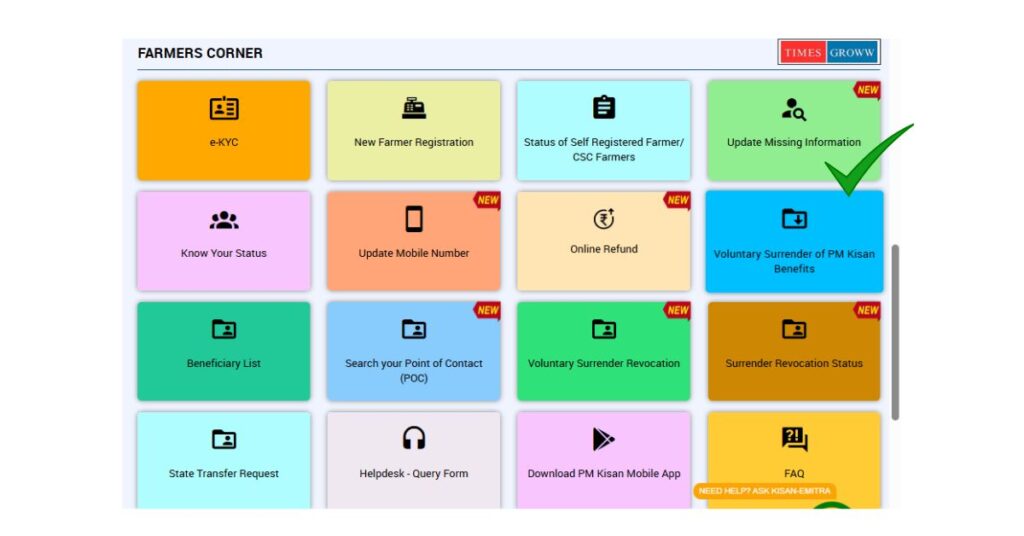Image resolution: width=1024 pixels, height=536 pixels.
Task: Click the folder icon on Beneficiary List tile
Action: (x=223, y=329)
